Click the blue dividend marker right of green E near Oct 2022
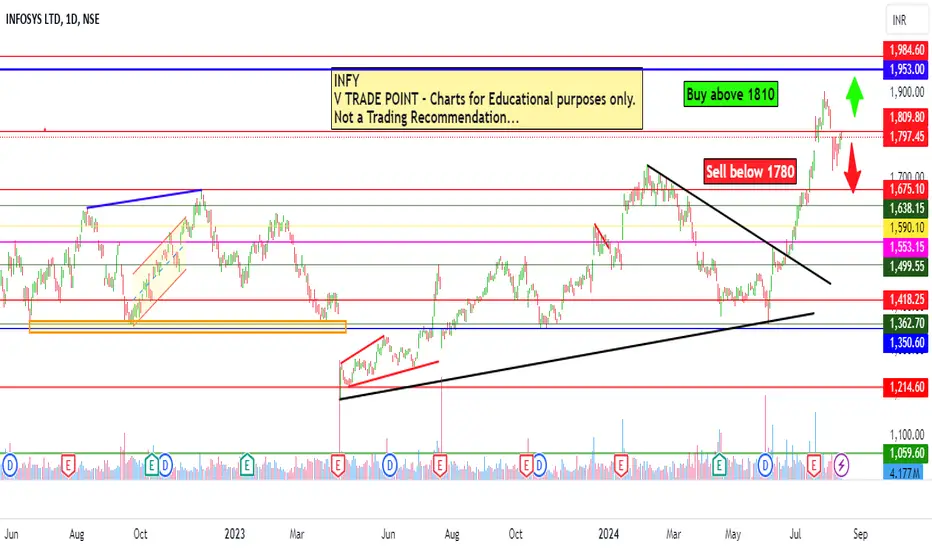 tap(165, 465)
